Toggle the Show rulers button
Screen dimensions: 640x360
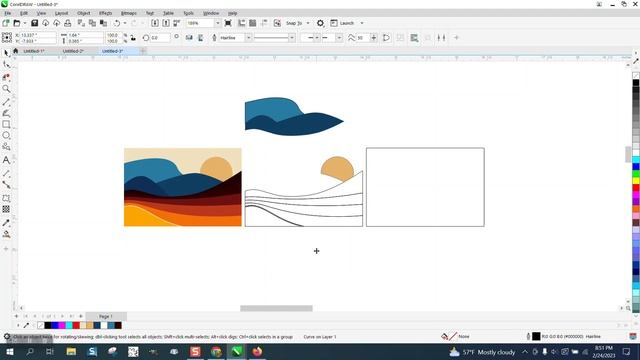pos(242,23)
